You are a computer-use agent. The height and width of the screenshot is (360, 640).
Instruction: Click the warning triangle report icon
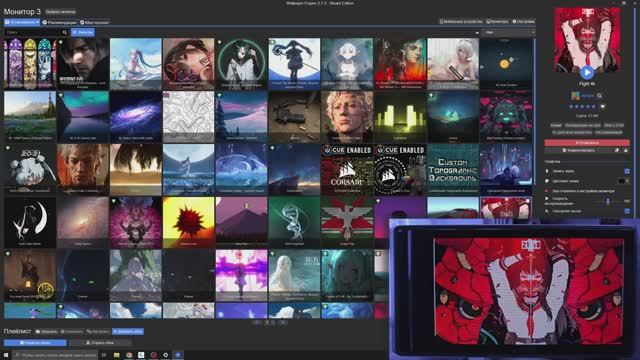pyautogui.click(x=626, y=151)
